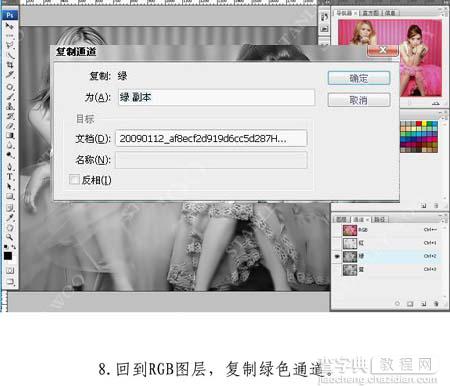Viewport: 450px width, 386px height.
Task: Switch to the 信息 Info tab
Action: click(x=390, y=13)
